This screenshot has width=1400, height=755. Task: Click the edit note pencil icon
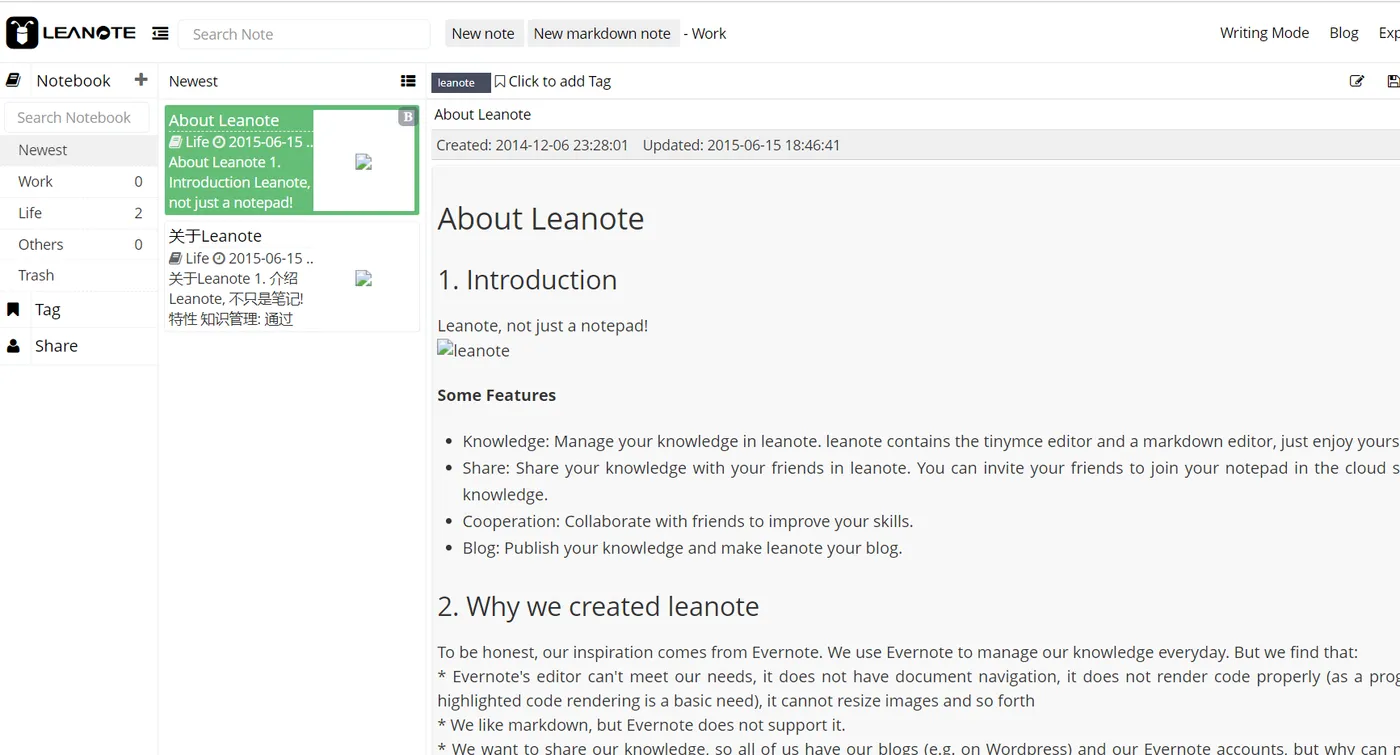click(x=1356, y=81)
